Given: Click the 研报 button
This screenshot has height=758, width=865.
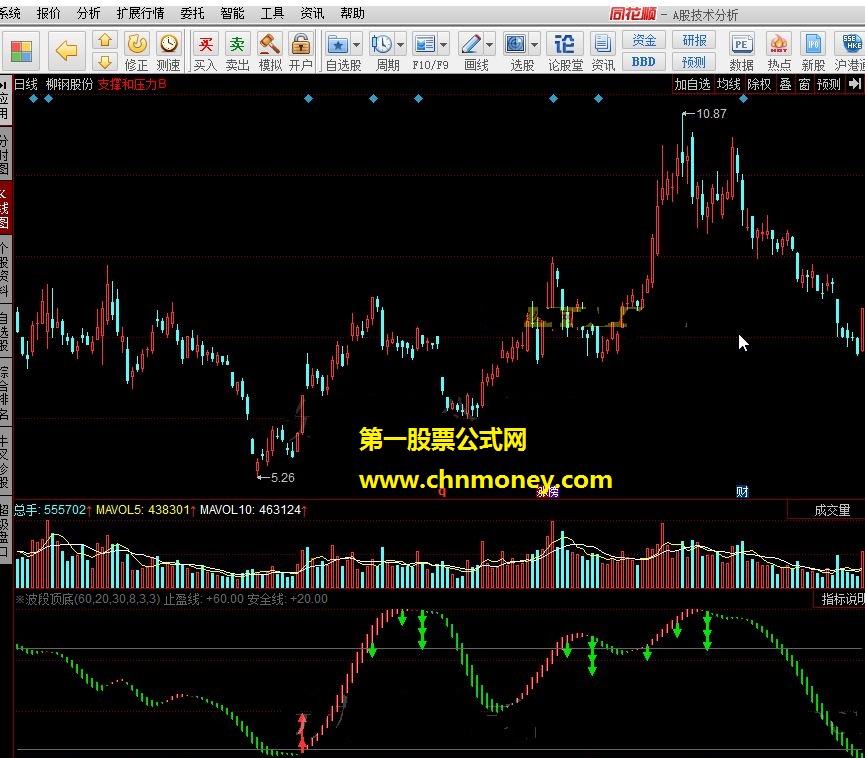Looking at the screenshot, I should tap(694, 40).
